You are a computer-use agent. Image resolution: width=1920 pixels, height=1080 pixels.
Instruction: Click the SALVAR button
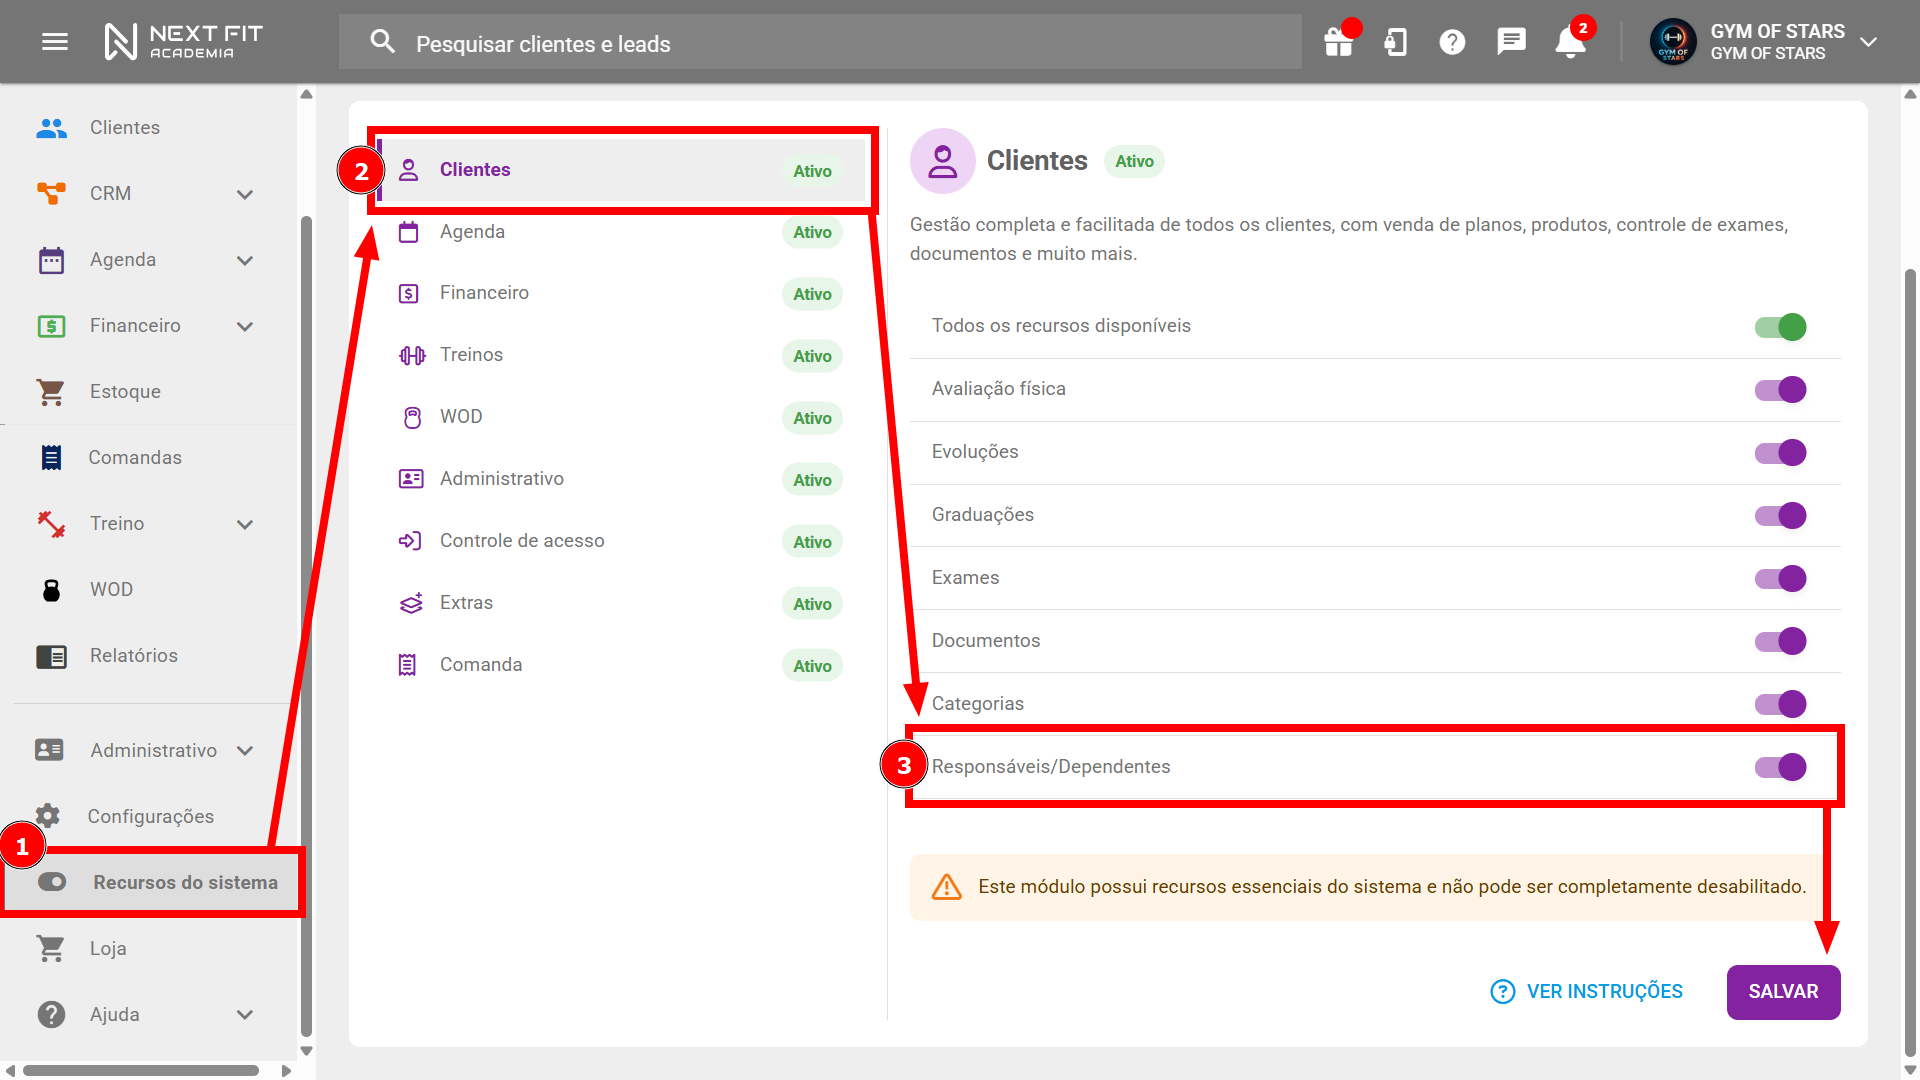point(1783,992)
